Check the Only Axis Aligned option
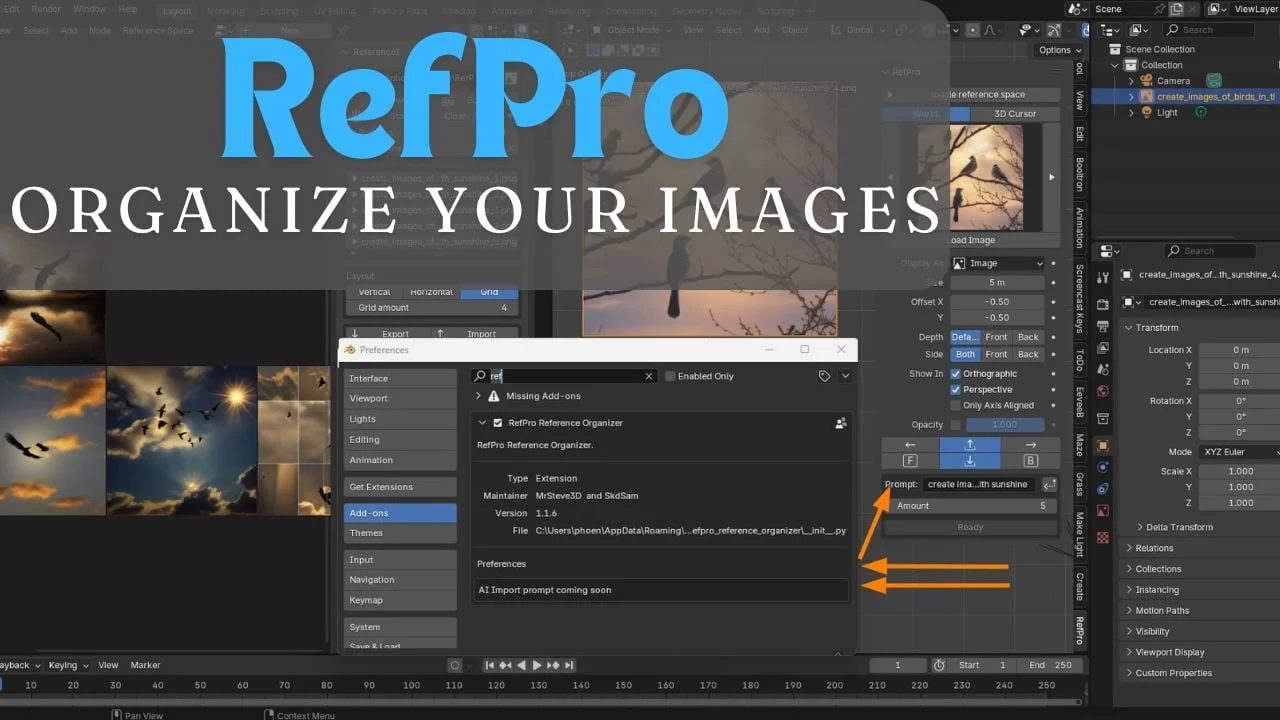 coord(955,405)
